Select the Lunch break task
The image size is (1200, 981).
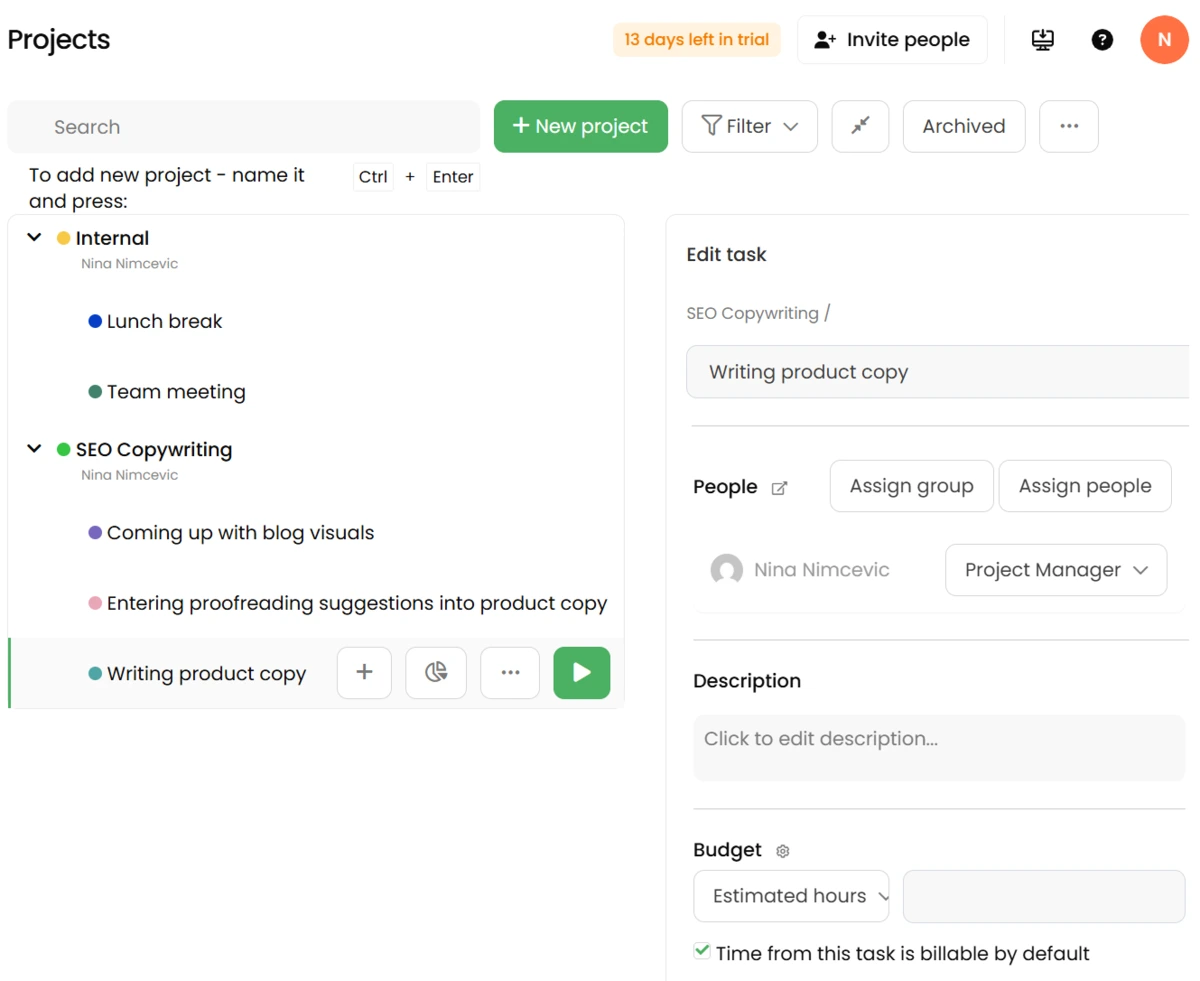coord(165,321)
